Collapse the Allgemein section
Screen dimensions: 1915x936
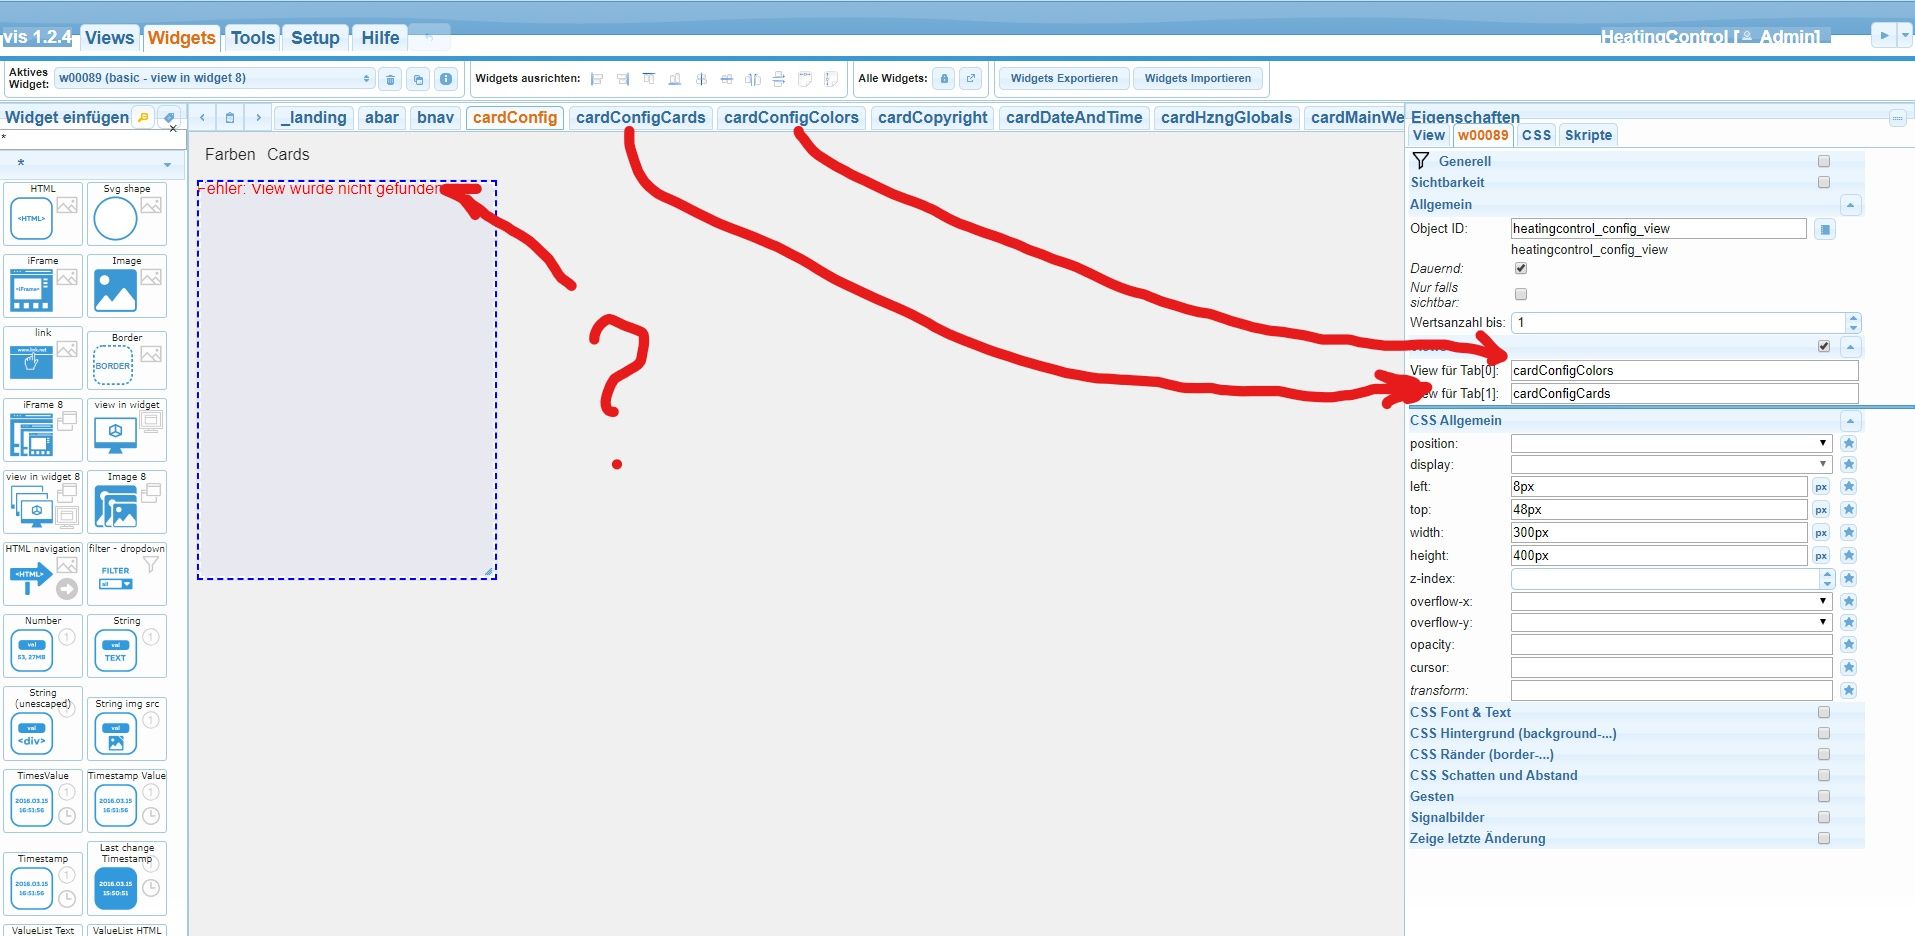[1851, 205]
